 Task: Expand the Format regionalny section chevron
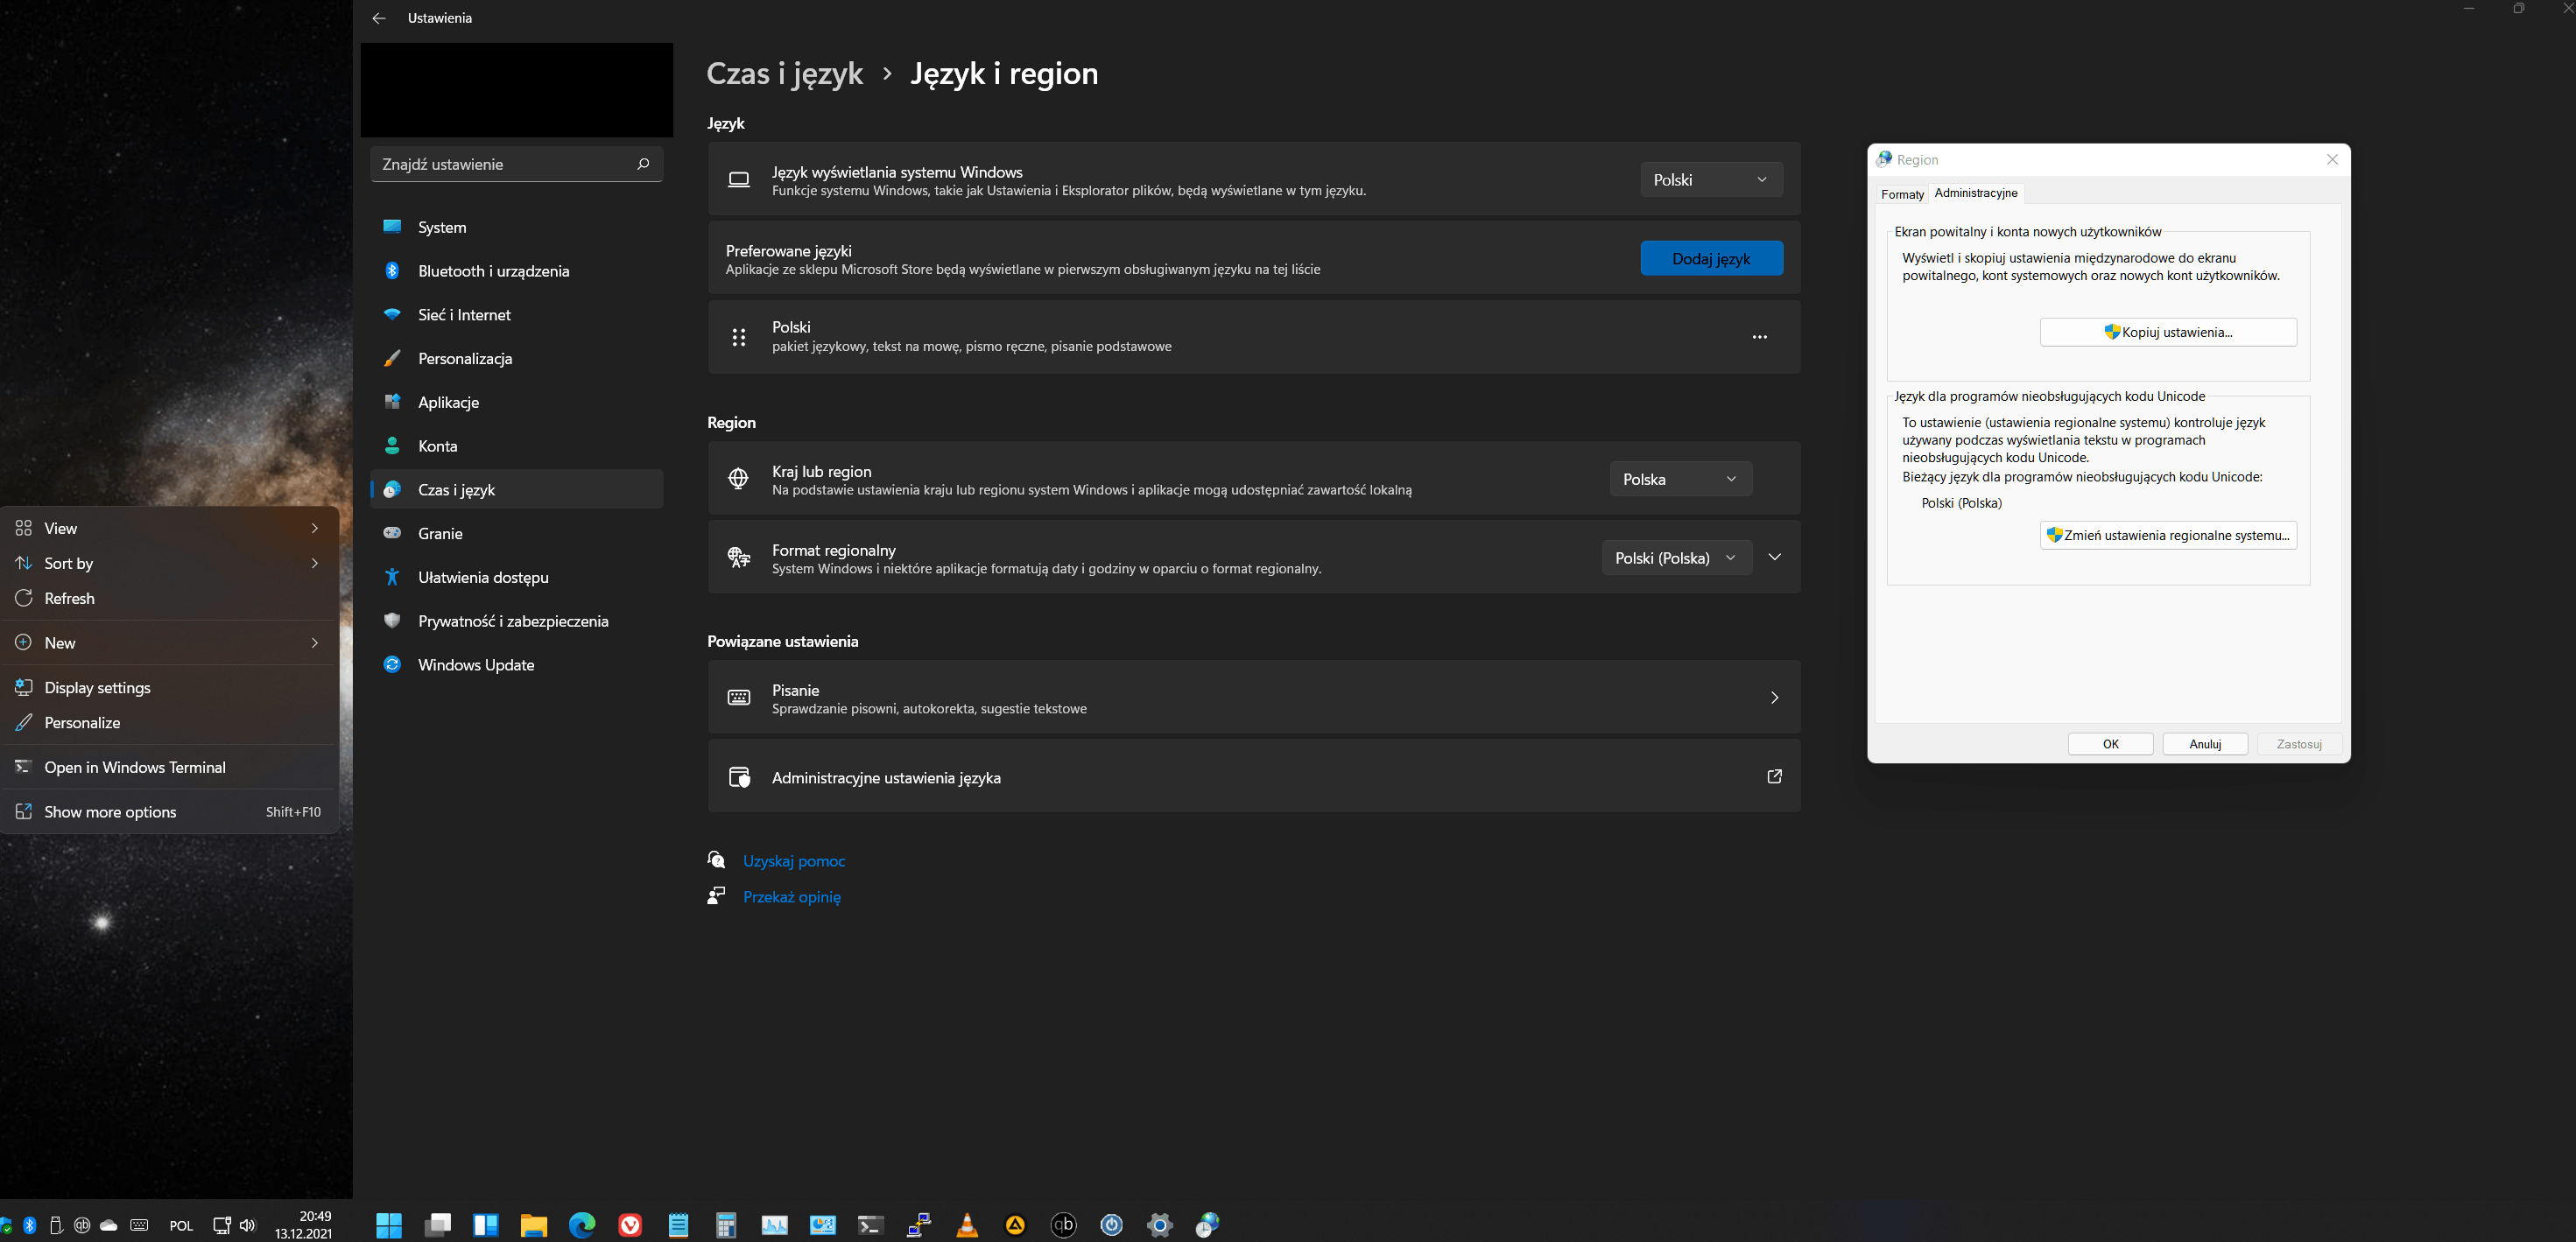pos(1774,557)
